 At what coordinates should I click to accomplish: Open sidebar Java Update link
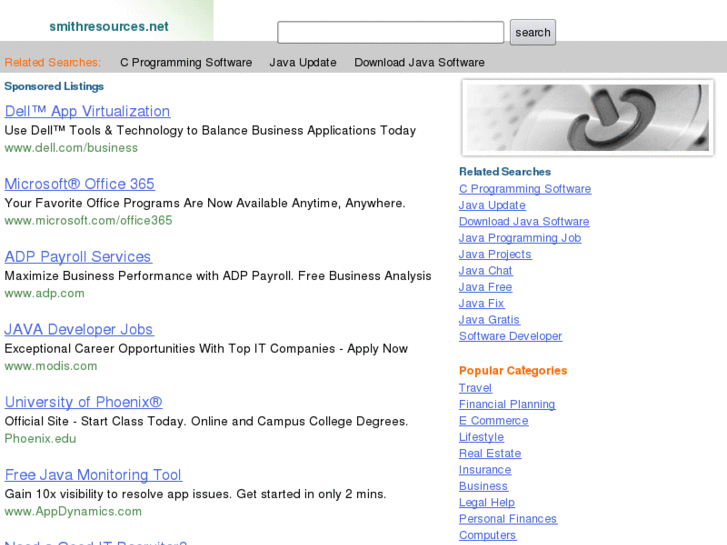[492, 205]
